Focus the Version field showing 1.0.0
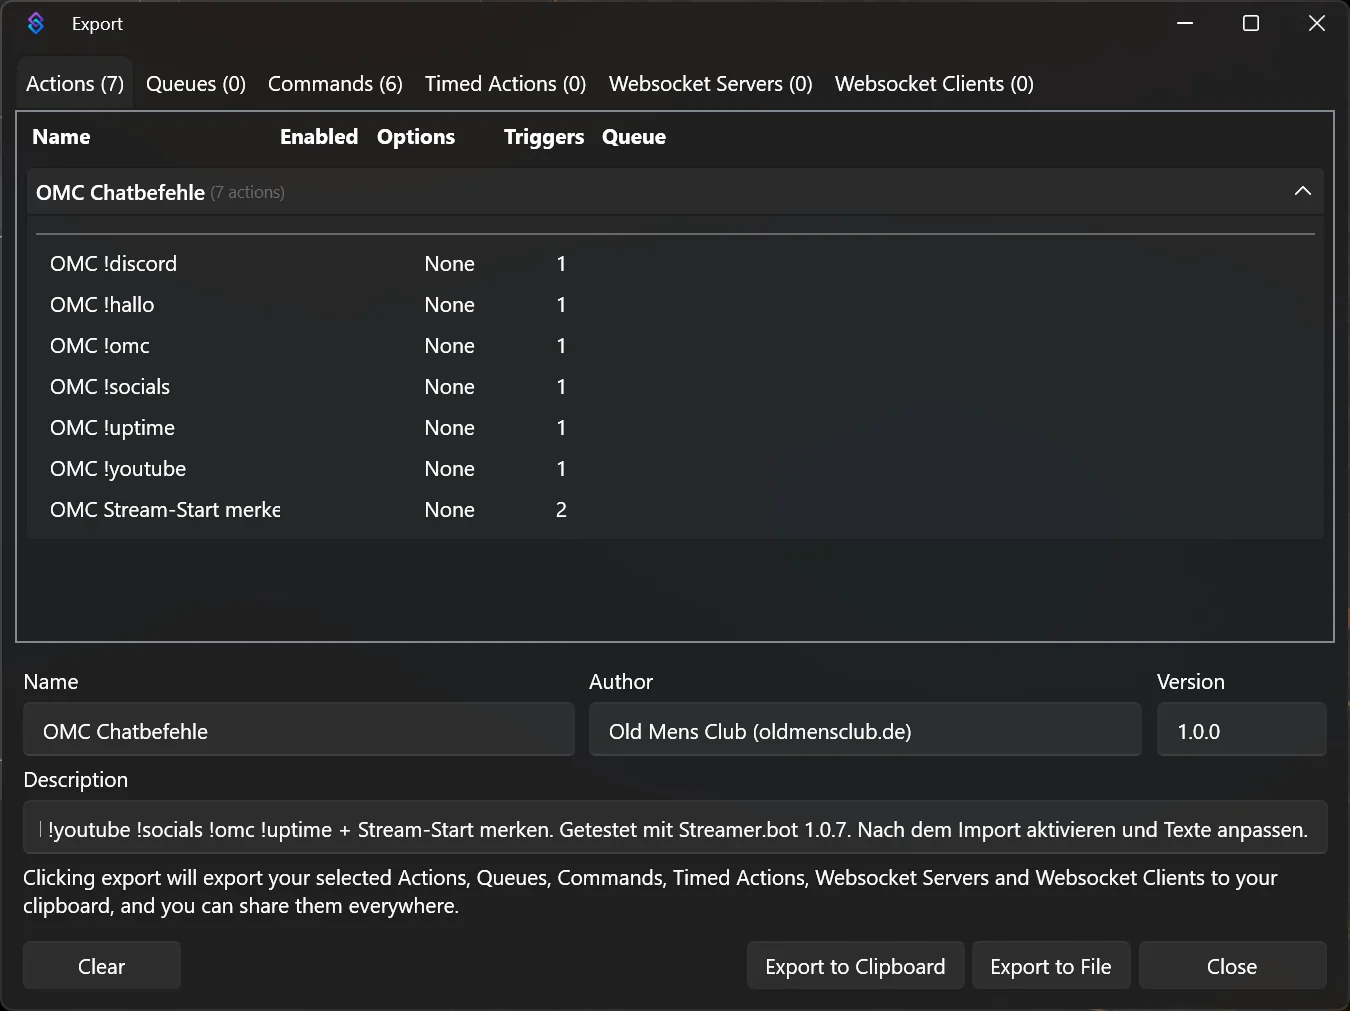This screenshot has width=1350, height=1011. [x=1241, y=729]
